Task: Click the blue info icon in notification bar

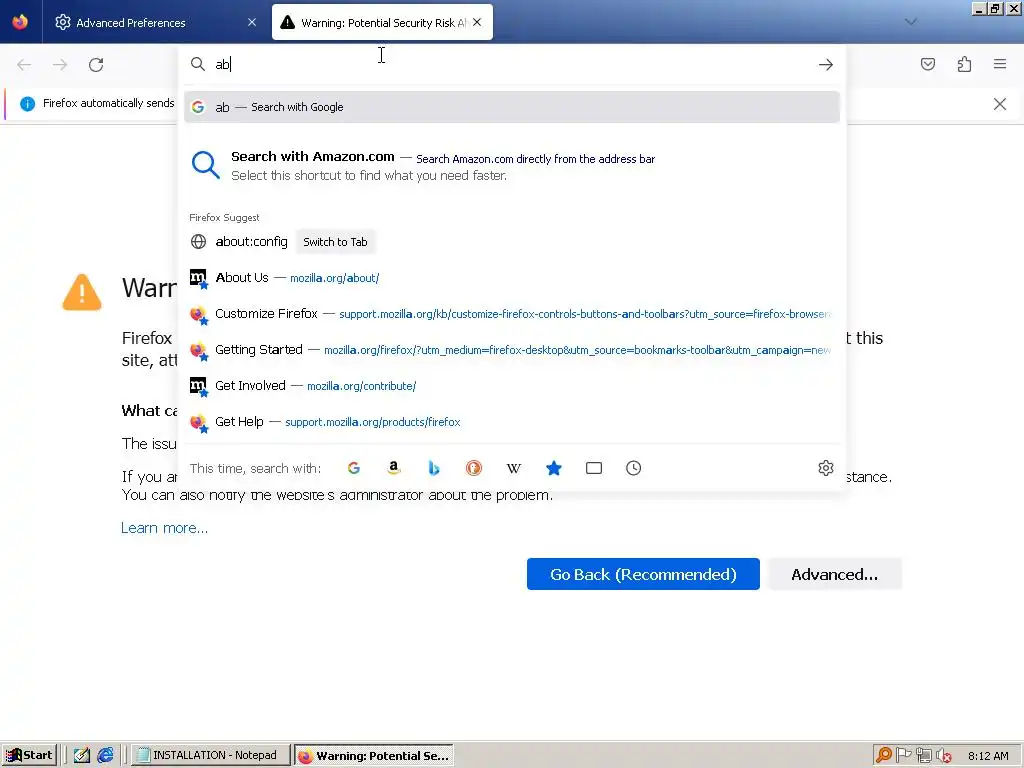Action: click(x=27, y=104)
